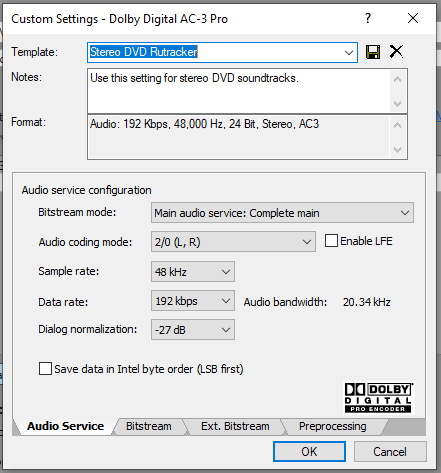Switch to the Bitstream tab
441x473 pixels.
[x=149, y=426]
